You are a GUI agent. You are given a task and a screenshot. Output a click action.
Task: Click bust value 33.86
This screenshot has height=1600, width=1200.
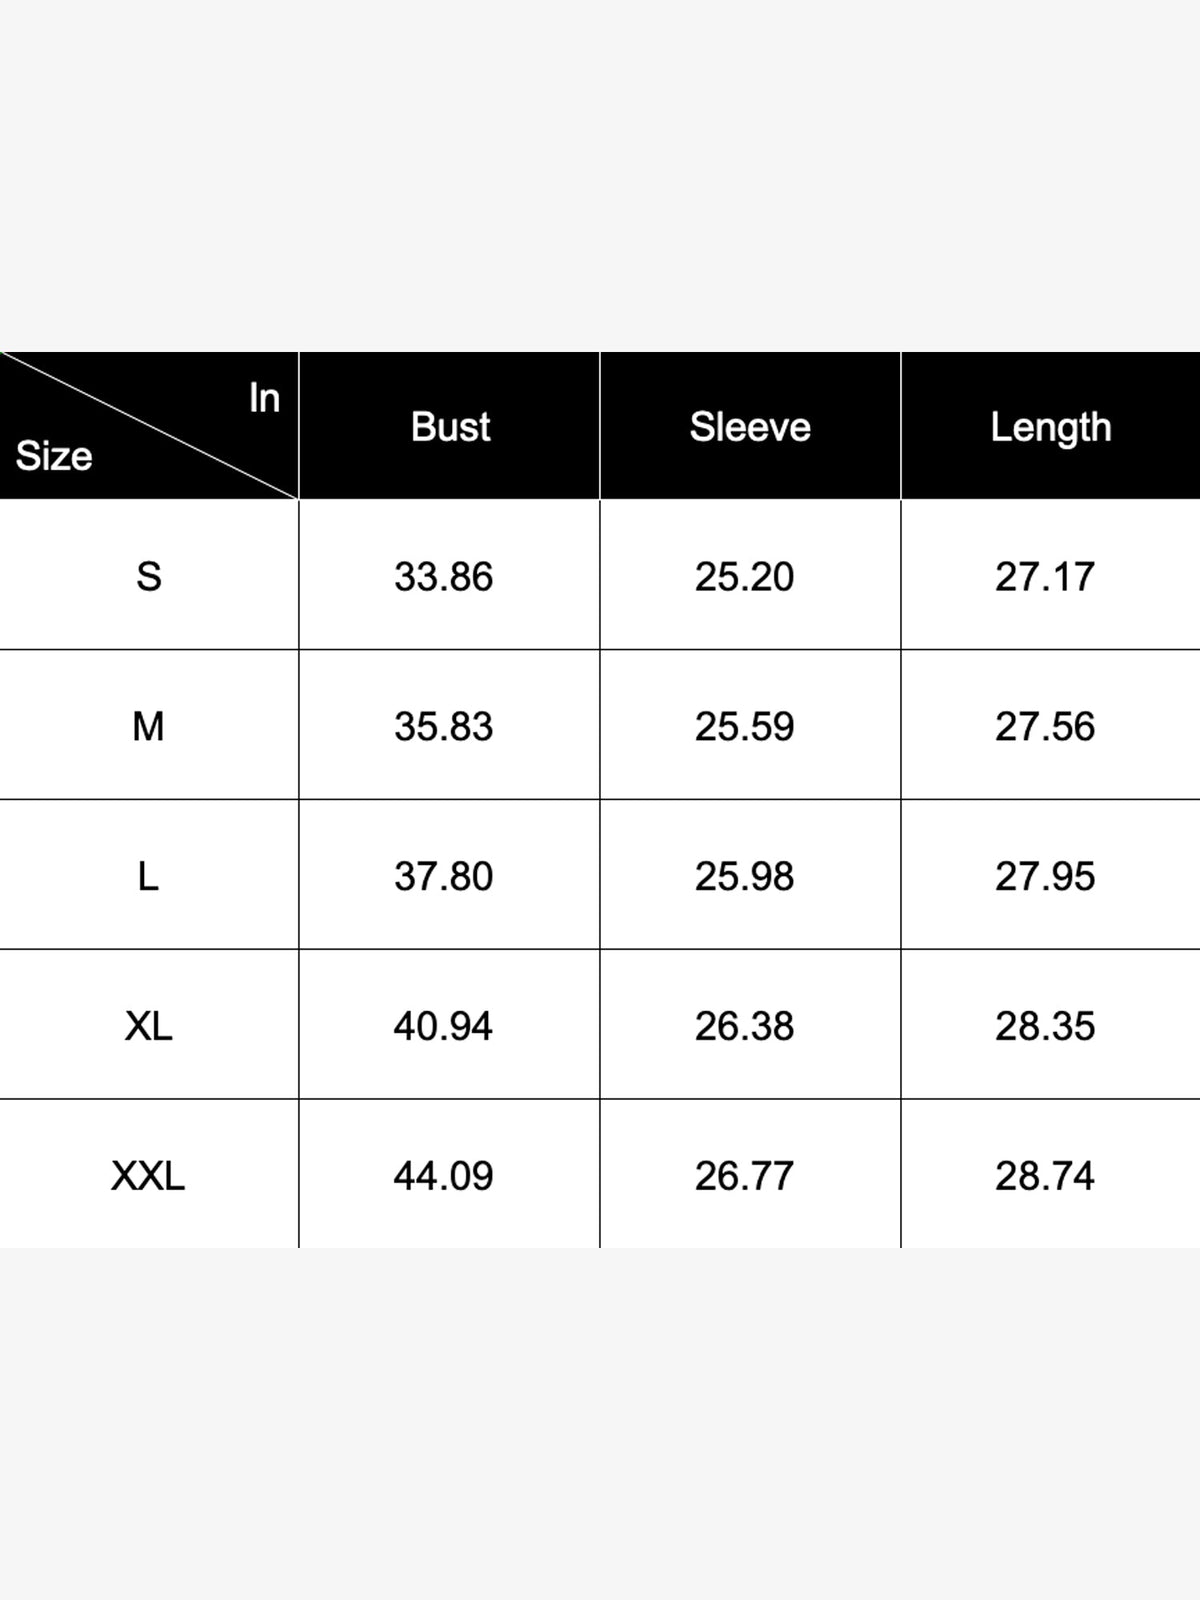(443, 577)
